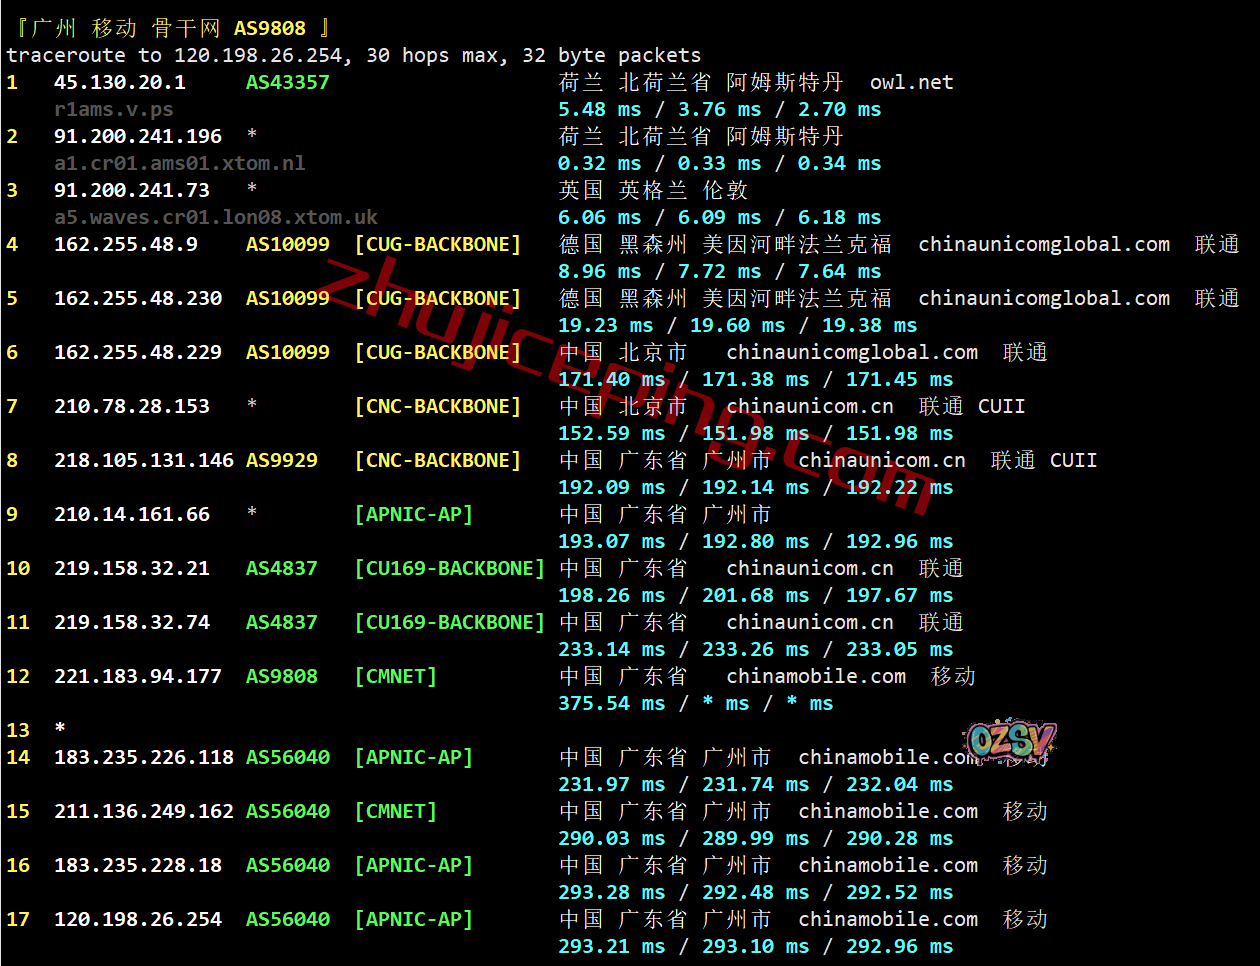The image size is (1260, 966).
Task: Click the OZSV colorful logo sticker
Action: pyautogui.click(x=1010, y=741)
